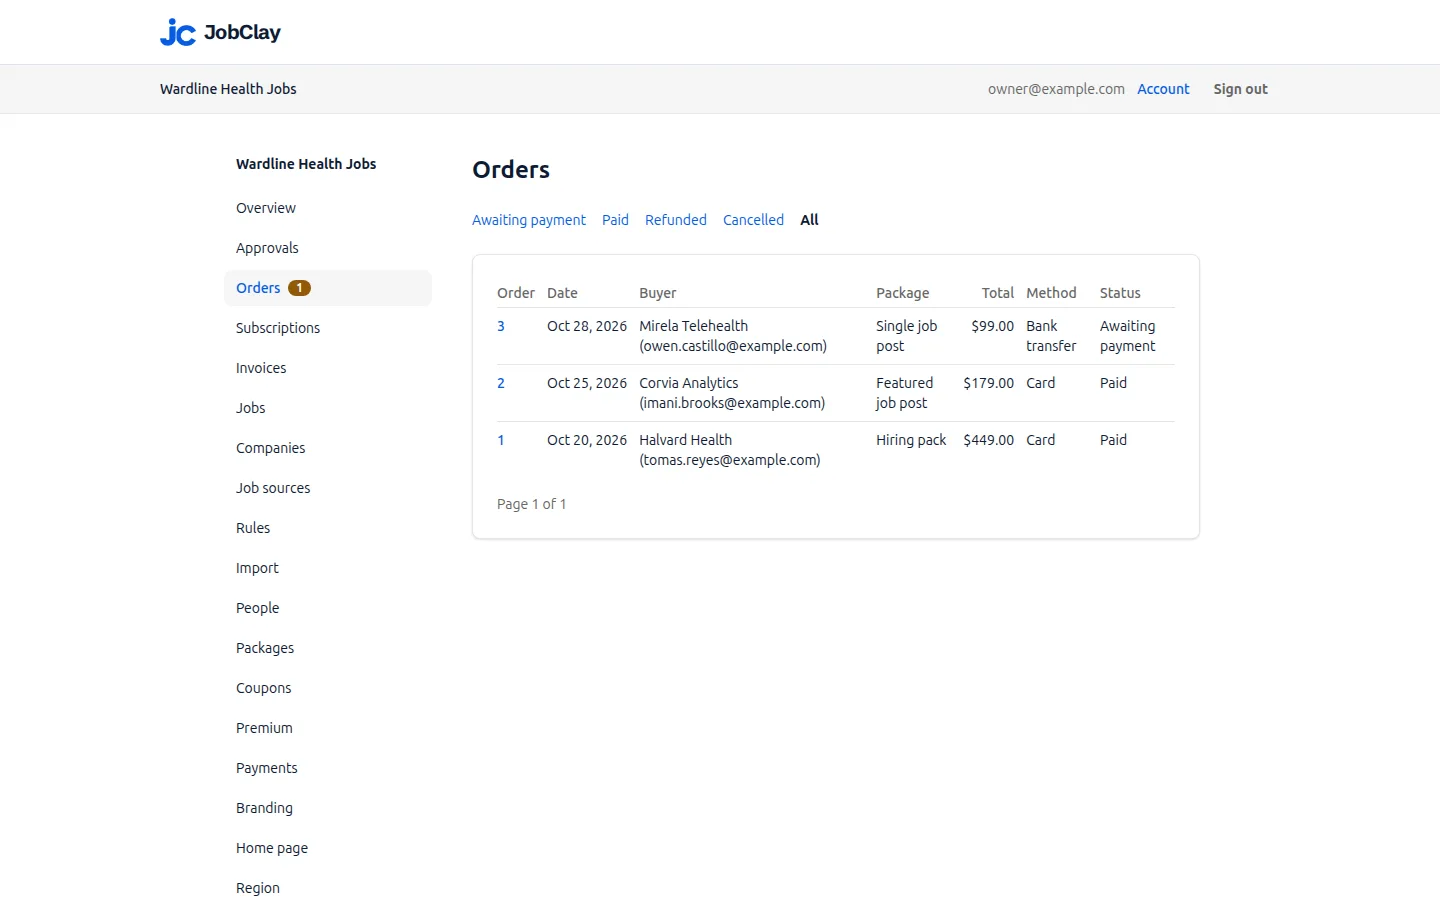Screen dimensions: 1440x900
Task: Click the Wardline Health Jobs header title
Action: pyautogui.click(x=228, y=89)
